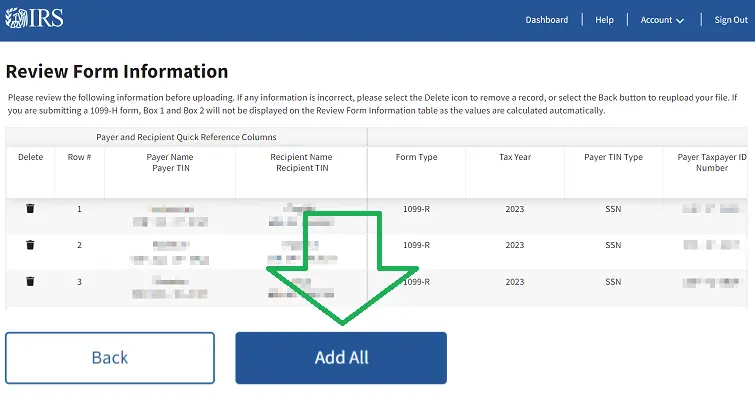This screenshot has width=755, height=400.
Task: Select the Form Type column header
Action: (x=417, y=157)
